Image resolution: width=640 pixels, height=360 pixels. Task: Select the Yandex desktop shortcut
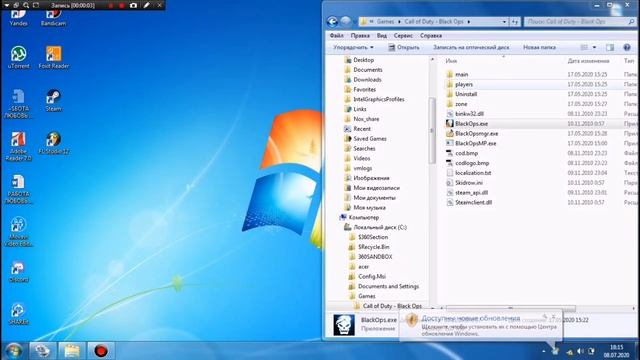(x=18, y=18)
